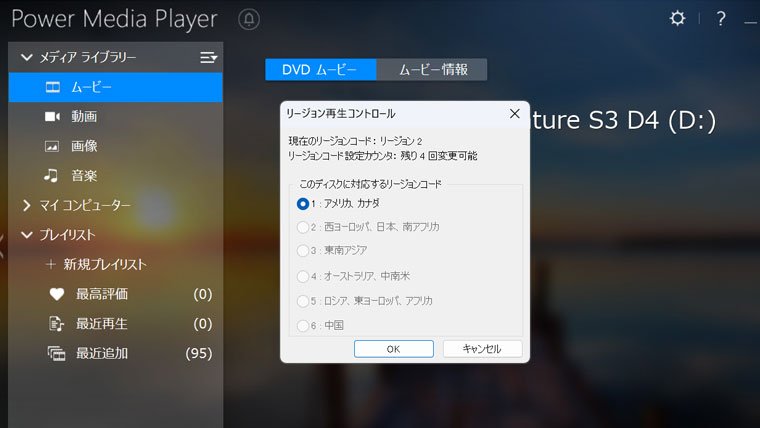
Task: Switch to the DVD ムービー tab
Action: [x=320, y=70]
